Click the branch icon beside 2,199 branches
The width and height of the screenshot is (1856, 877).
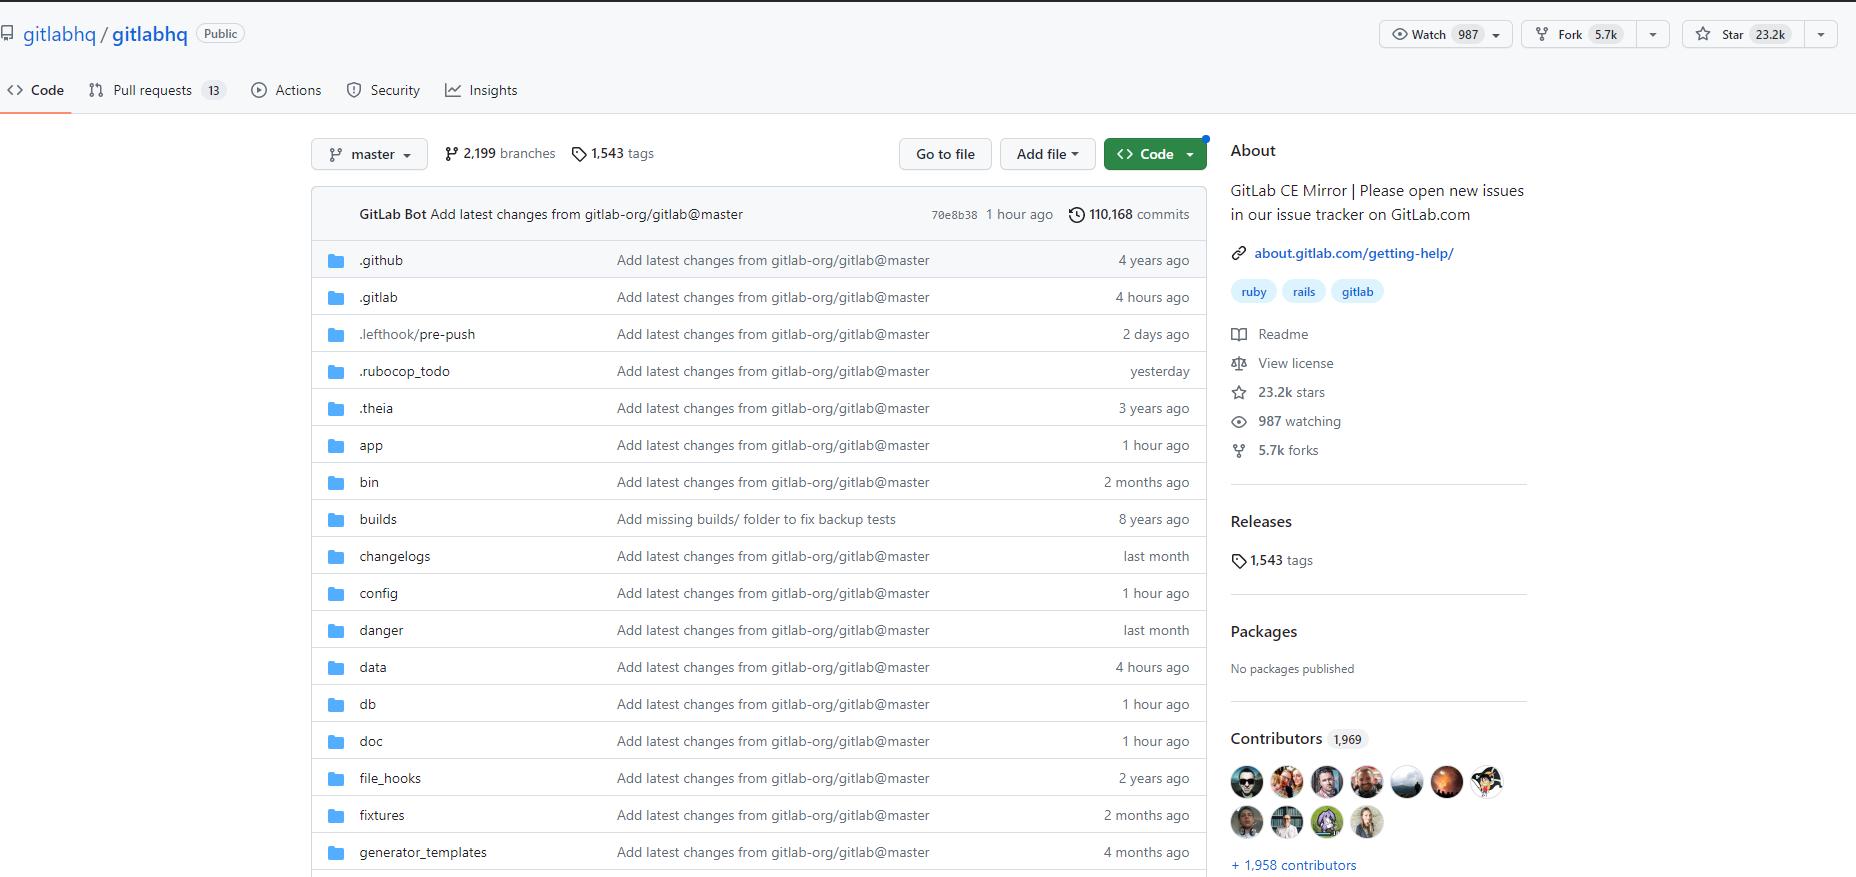pyautogui.click(x=452, y=154)
